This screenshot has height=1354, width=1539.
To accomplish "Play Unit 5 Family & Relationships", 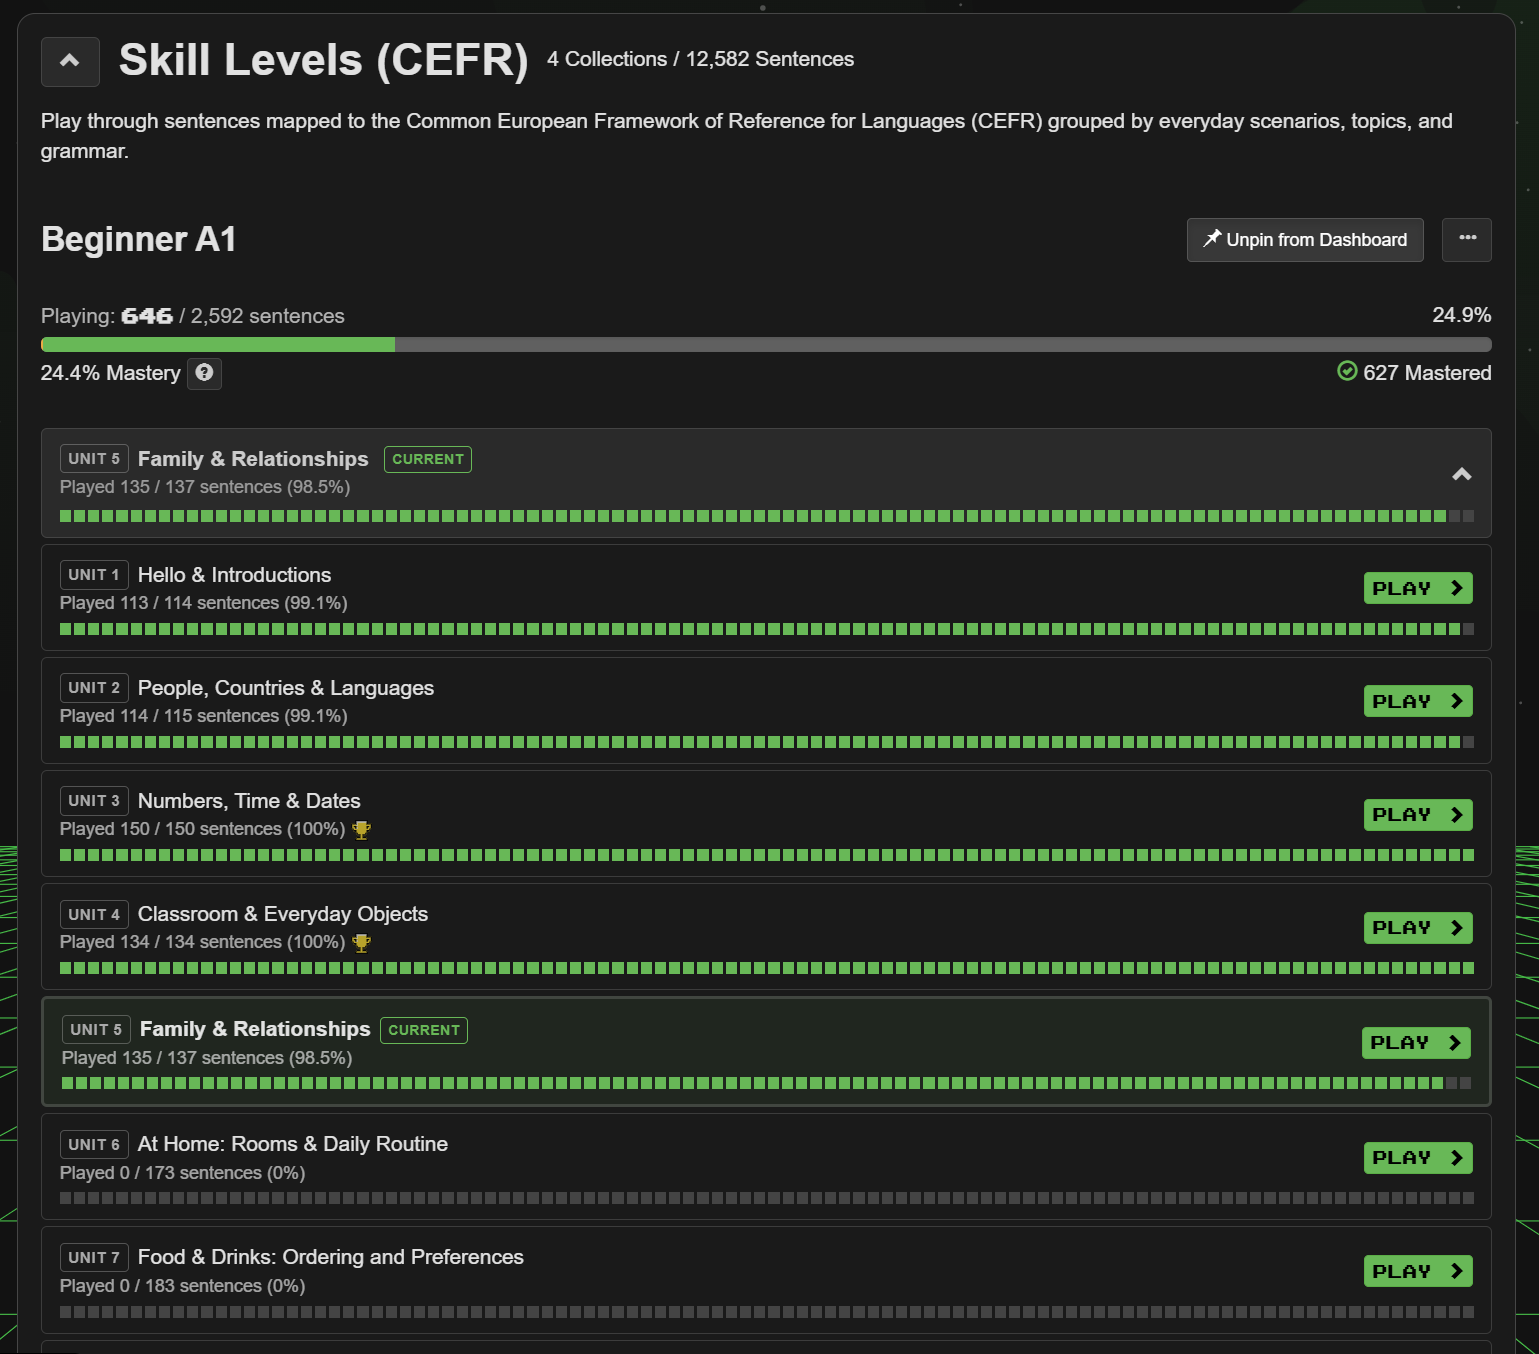I will click(x=1415, y=1043).
